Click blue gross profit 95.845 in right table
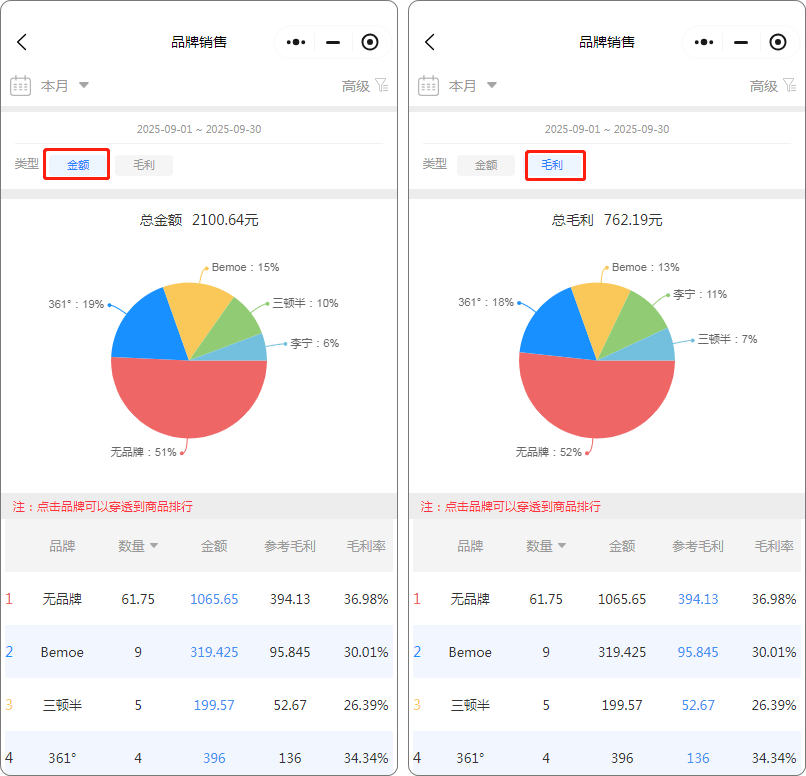This screenshot has width=806, height=776. click(x=698, y=652)
